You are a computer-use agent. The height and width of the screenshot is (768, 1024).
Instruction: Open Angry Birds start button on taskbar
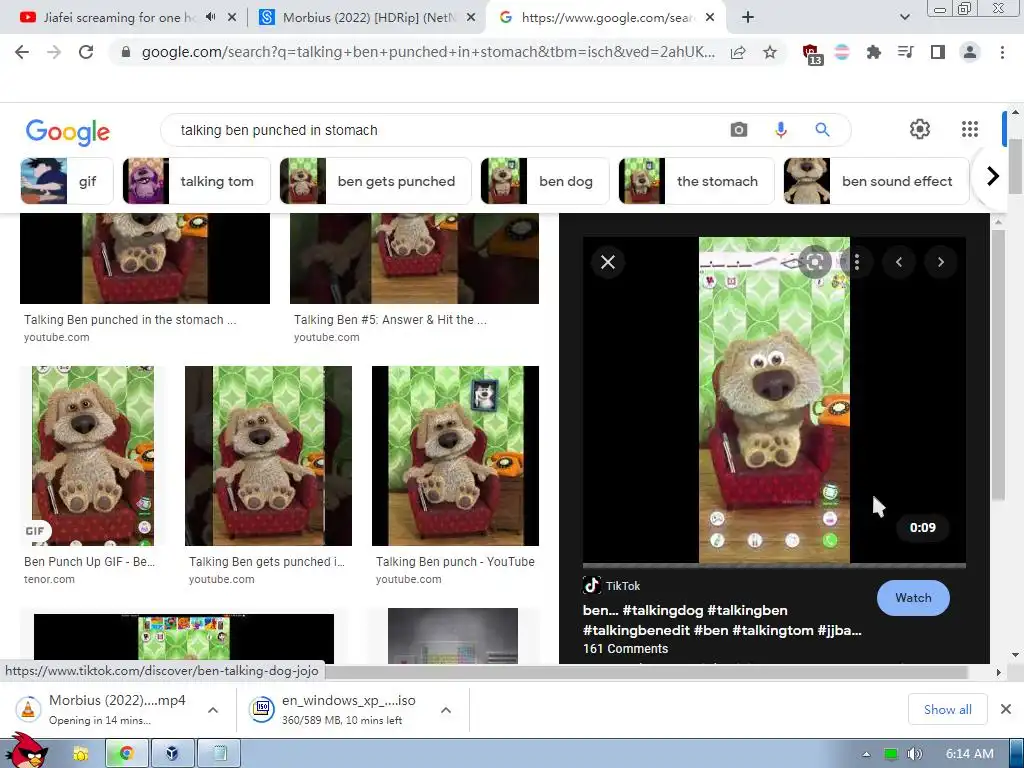tap(26, 751)
